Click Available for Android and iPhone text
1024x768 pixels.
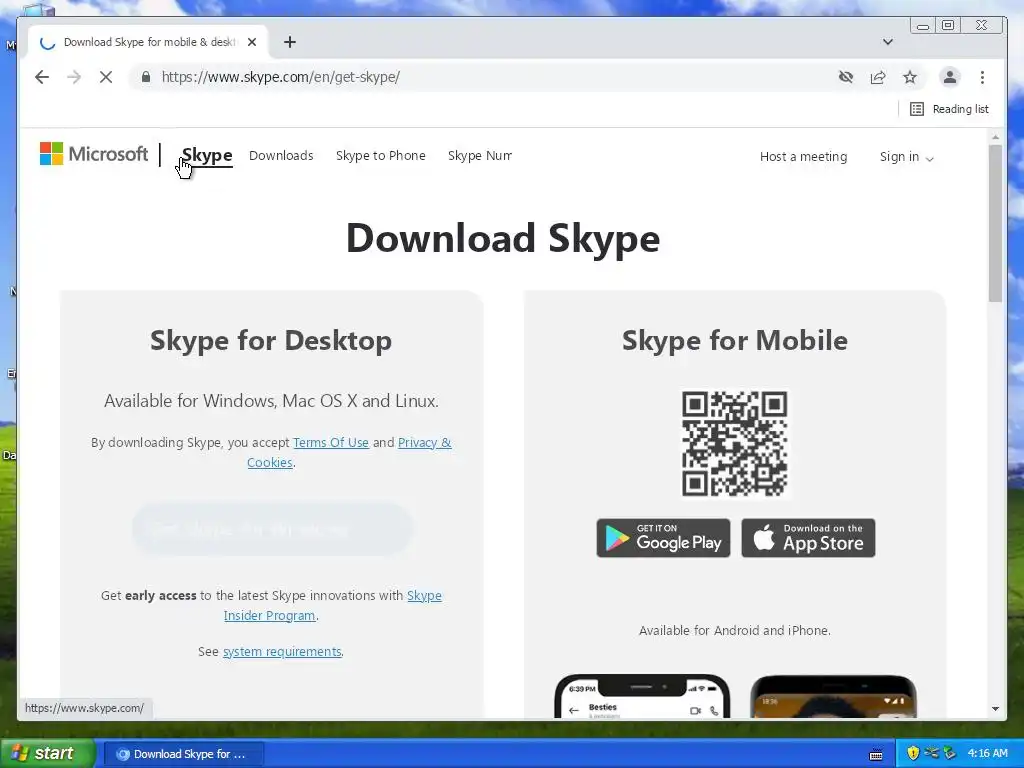(x=735, y=630)
